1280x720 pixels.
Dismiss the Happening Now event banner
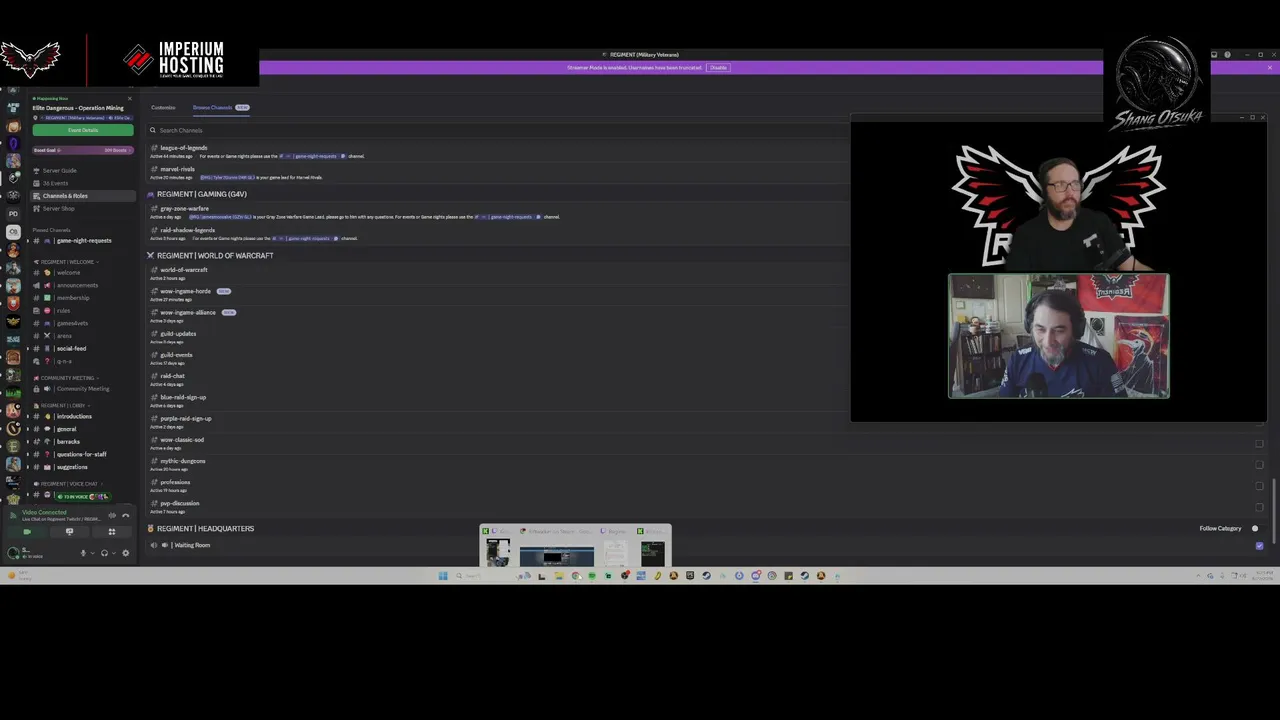(x=130, y=98)
